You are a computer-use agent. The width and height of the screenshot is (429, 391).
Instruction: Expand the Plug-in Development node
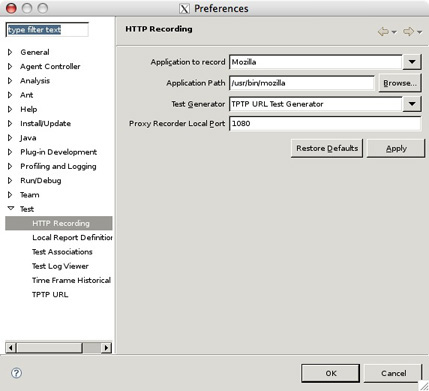pyautogui.click(x=10, y=152)
